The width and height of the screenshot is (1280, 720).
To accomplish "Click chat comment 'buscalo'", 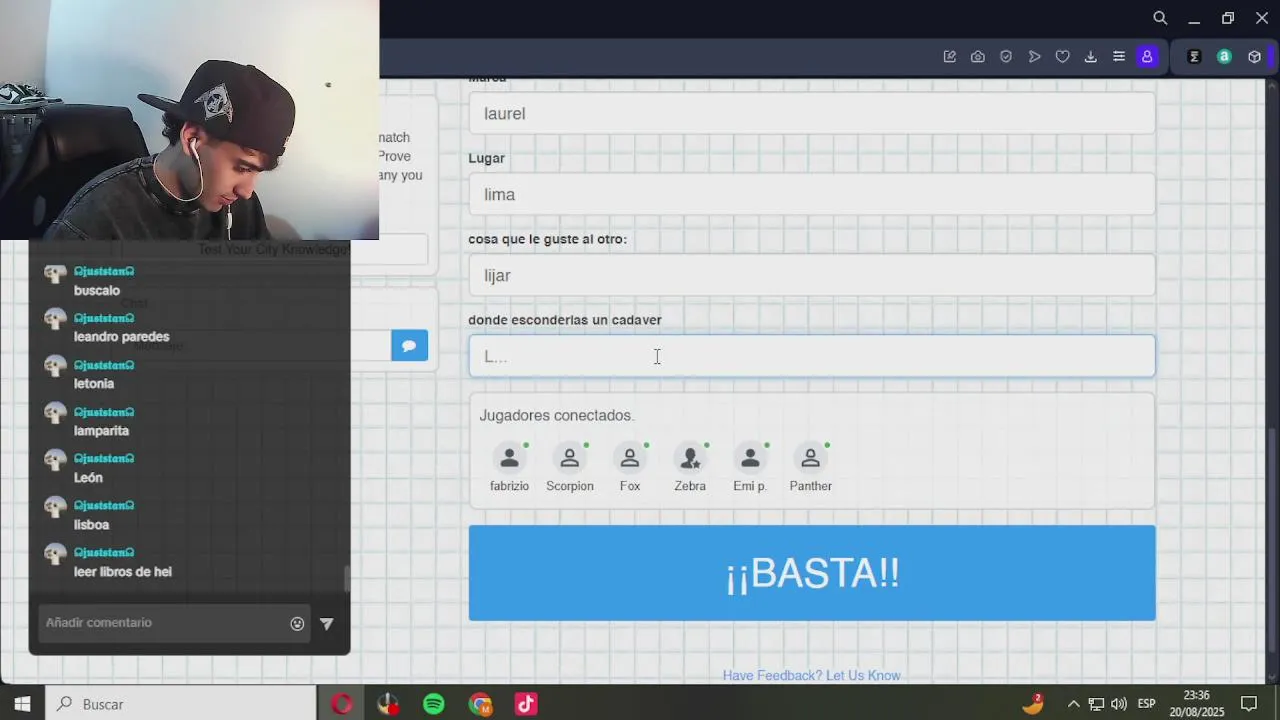I will coord(97,291).
